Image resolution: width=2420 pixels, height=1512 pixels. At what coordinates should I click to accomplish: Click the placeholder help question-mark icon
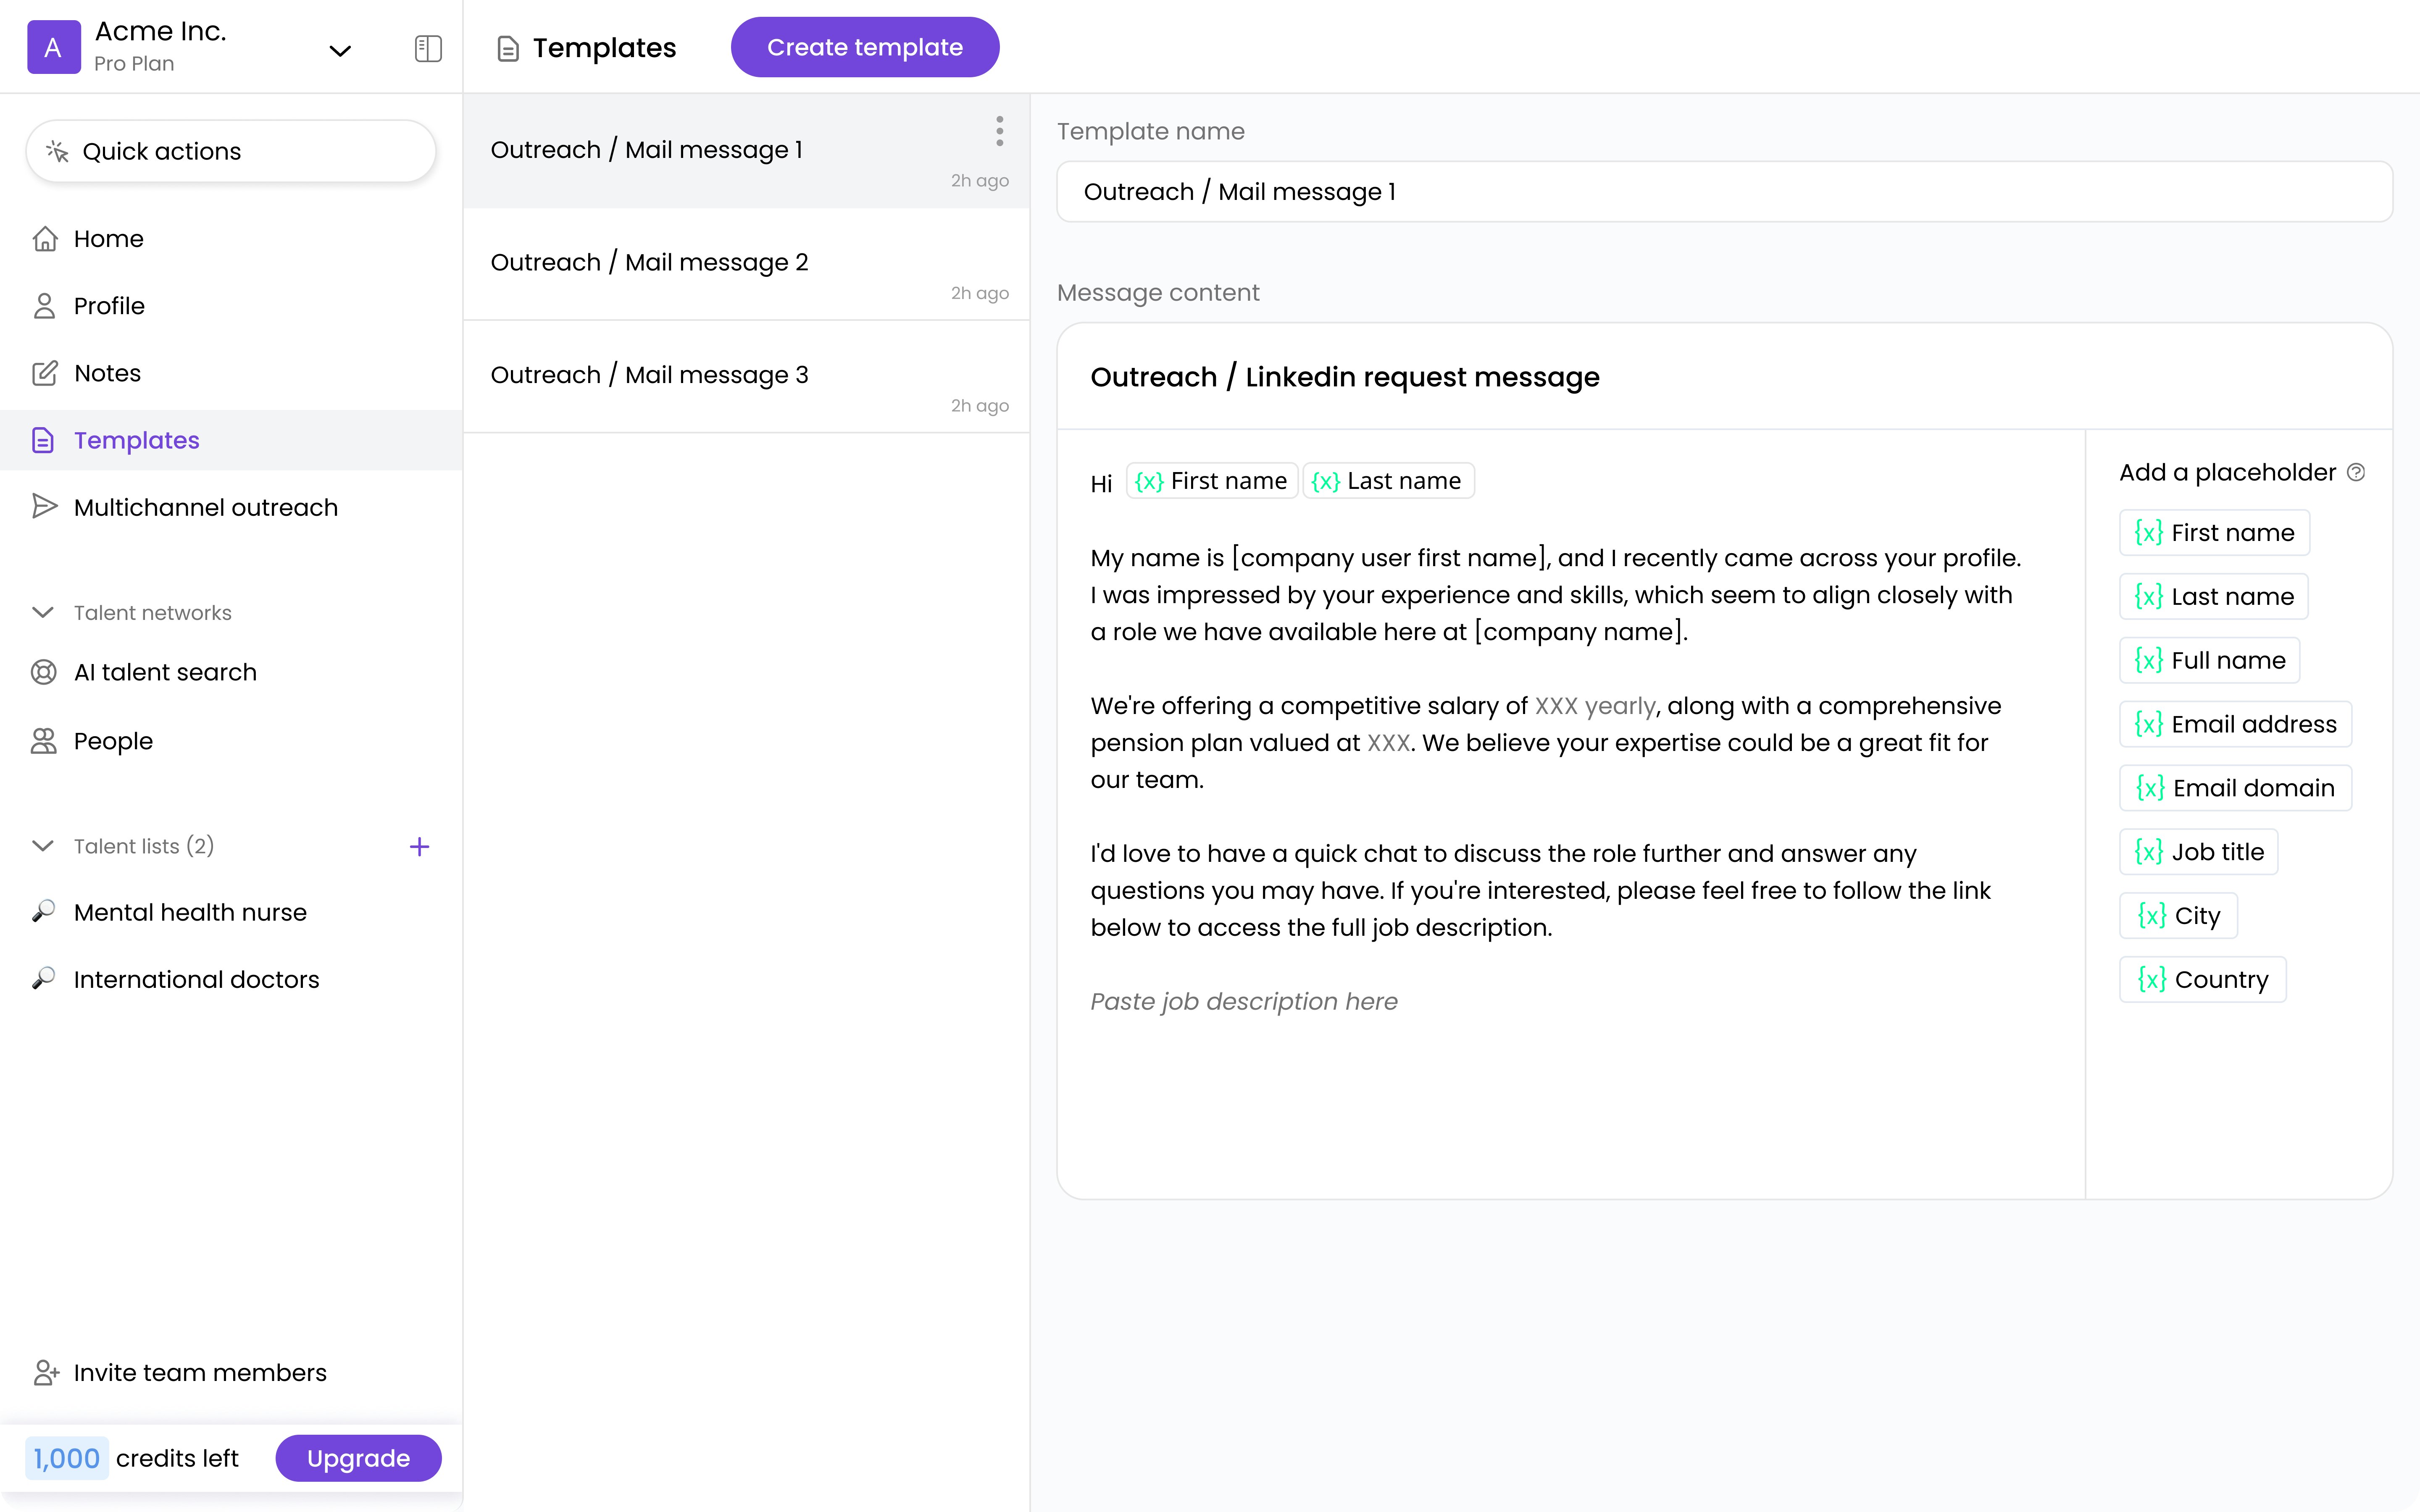coord(2356,472)
